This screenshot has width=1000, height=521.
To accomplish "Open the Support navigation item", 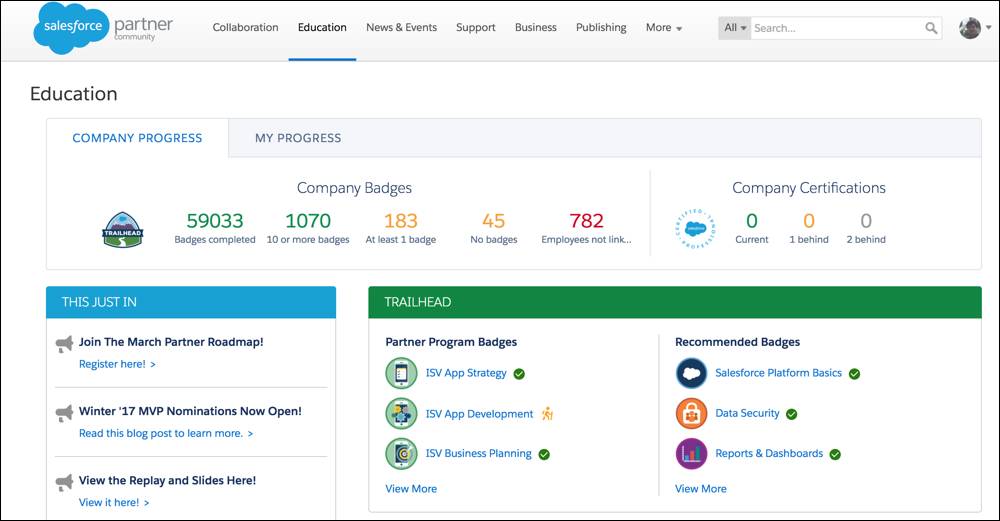I will tap(476, 27).
